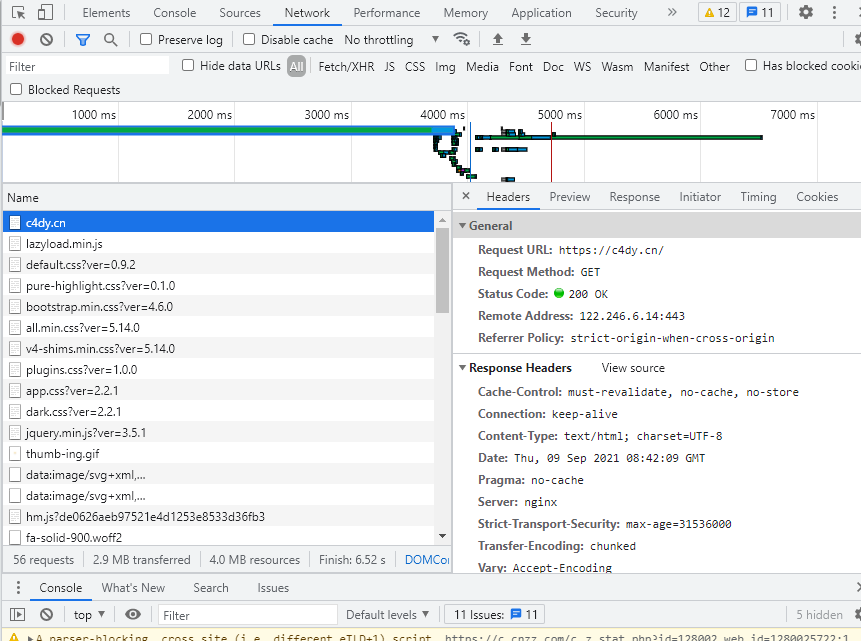Open the Timing tab of request

click(x=758, y=197)
